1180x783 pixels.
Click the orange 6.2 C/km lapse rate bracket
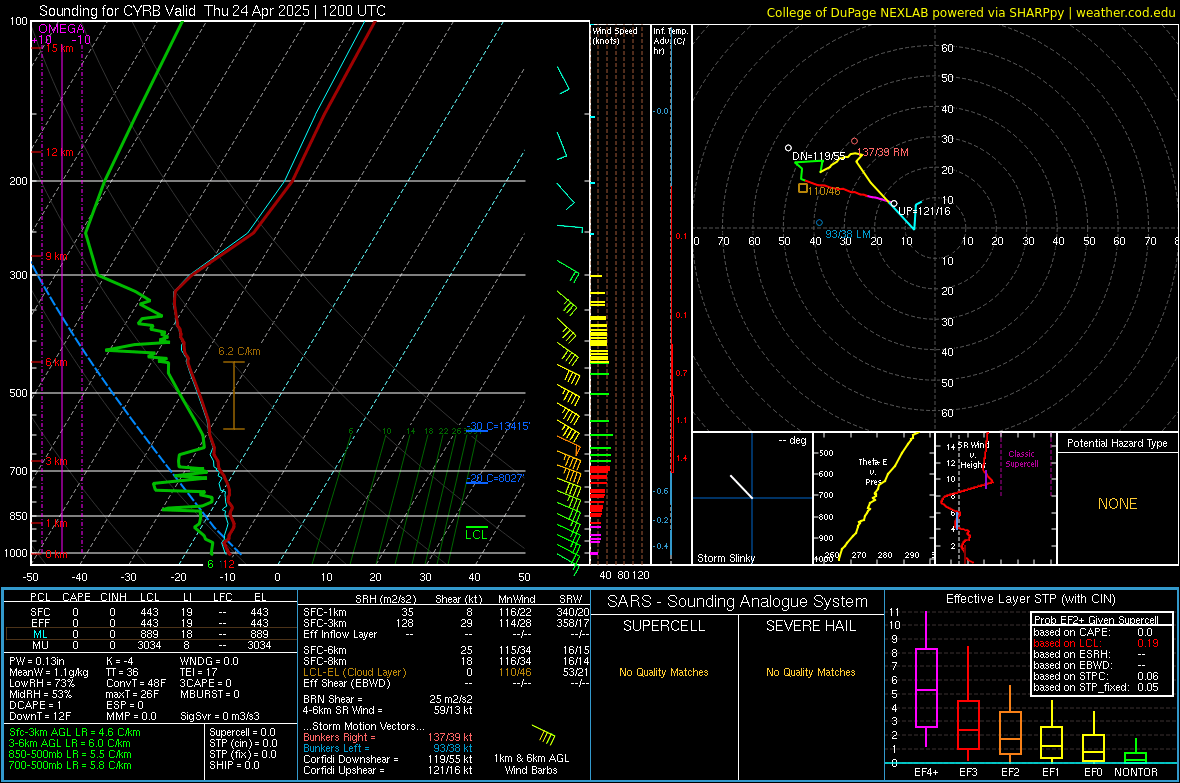234,396
